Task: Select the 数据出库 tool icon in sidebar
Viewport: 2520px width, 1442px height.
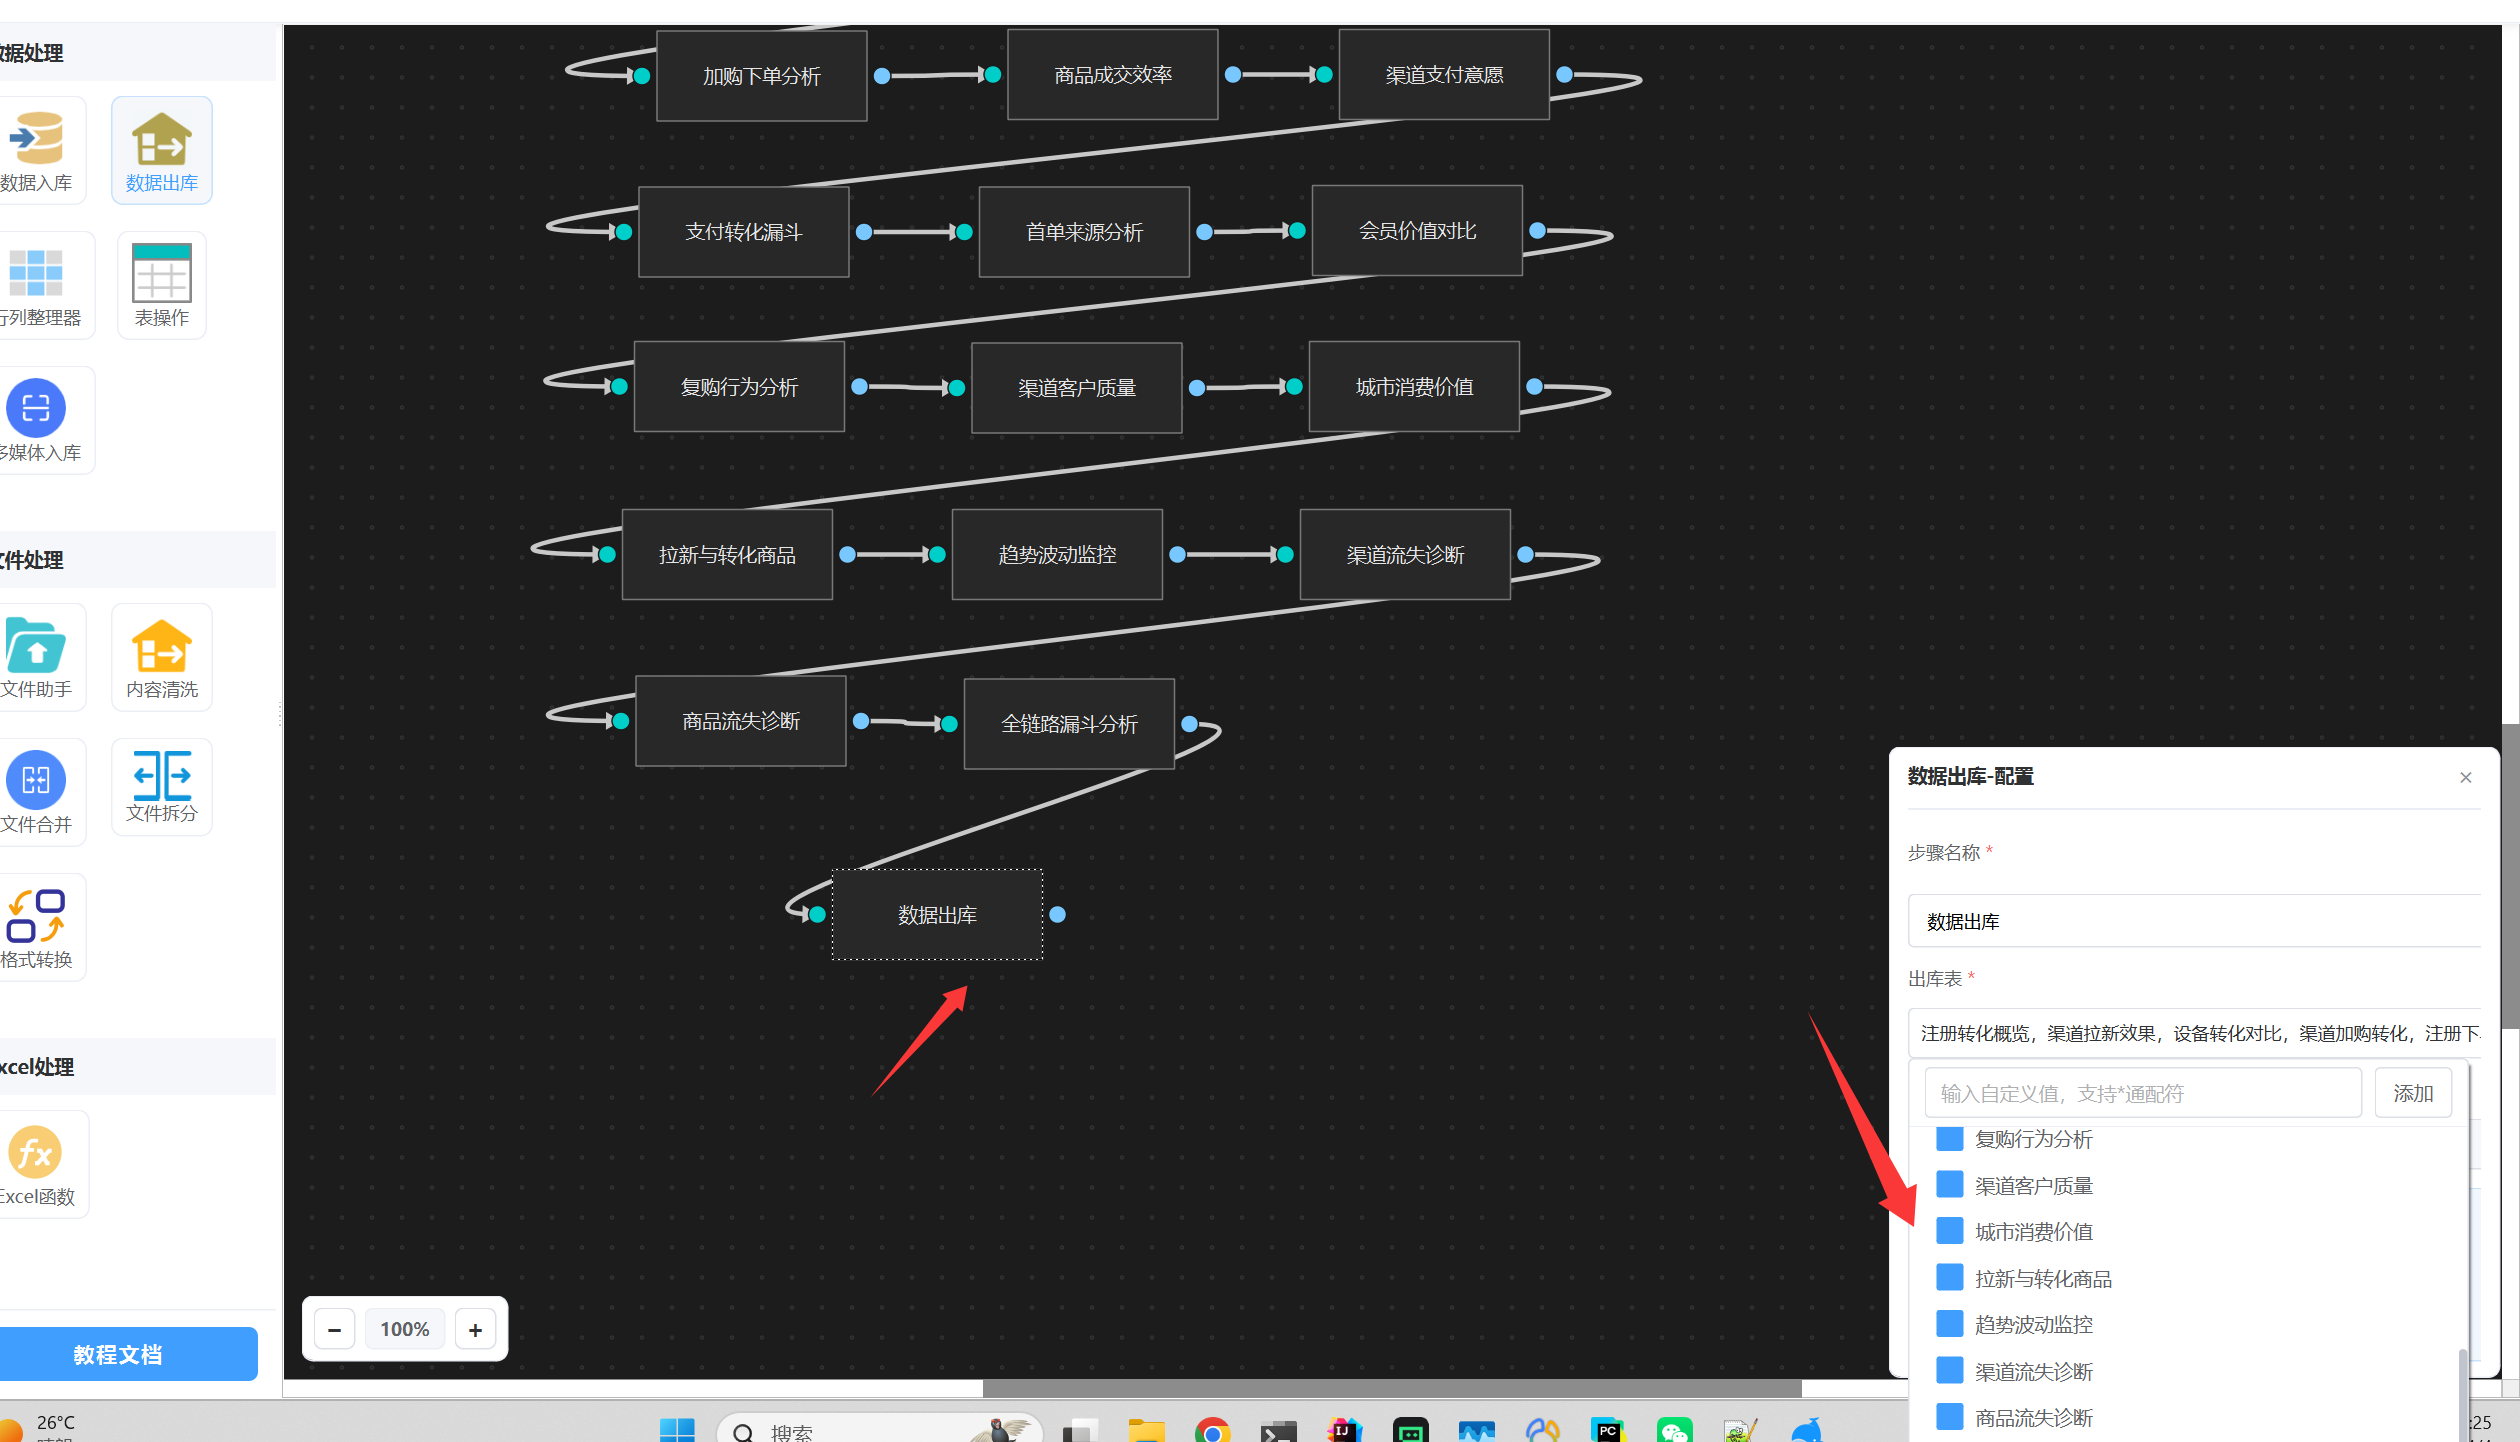Action: [x=161, y=139]
